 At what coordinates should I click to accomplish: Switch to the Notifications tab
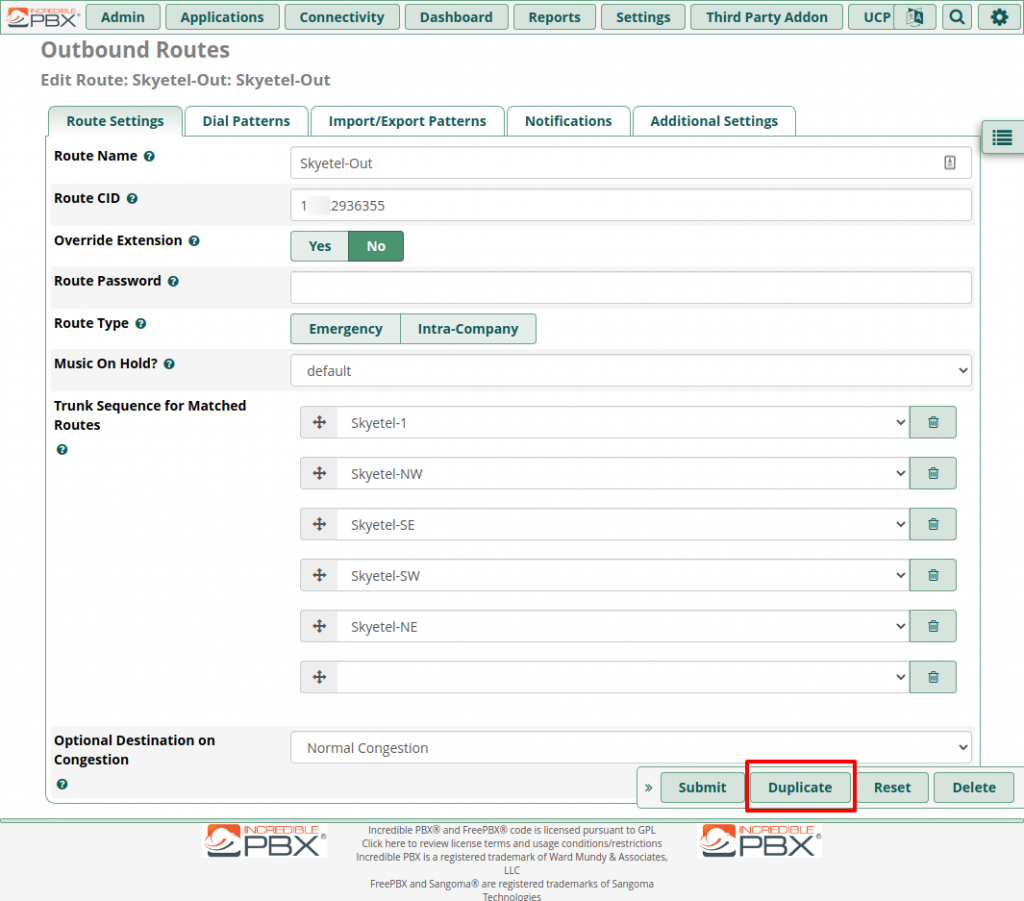pyautogui.click(x=568, y=121)
